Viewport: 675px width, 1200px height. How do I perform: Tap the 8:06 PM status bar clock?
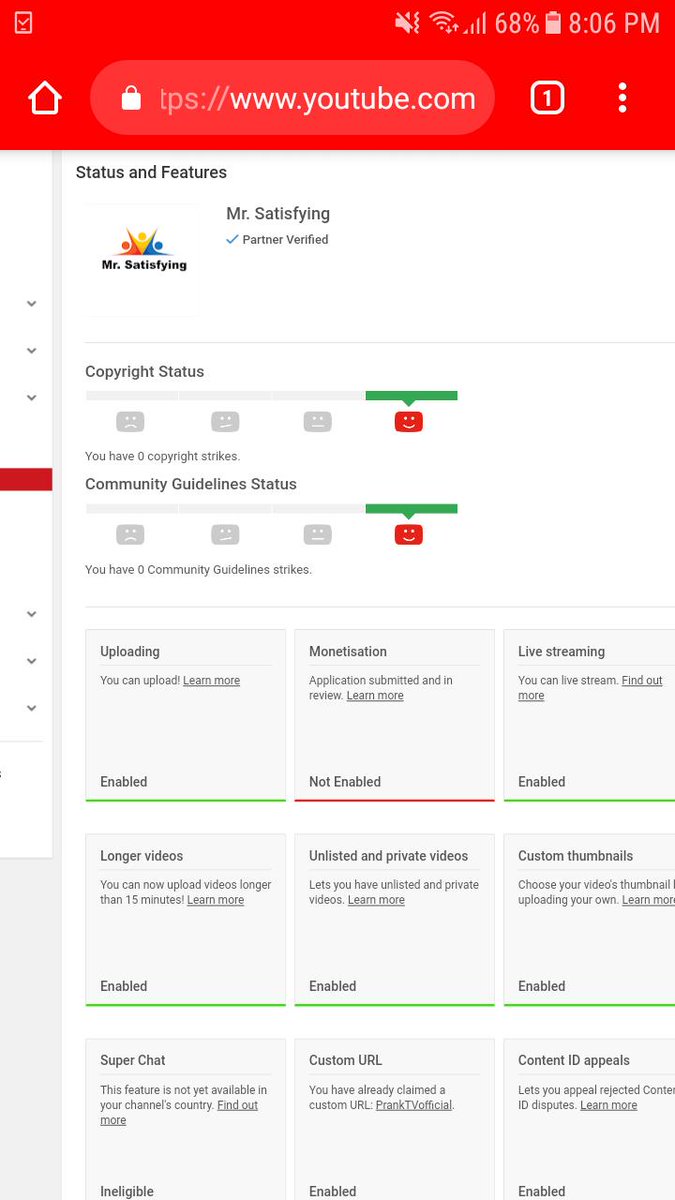[614, 22]
